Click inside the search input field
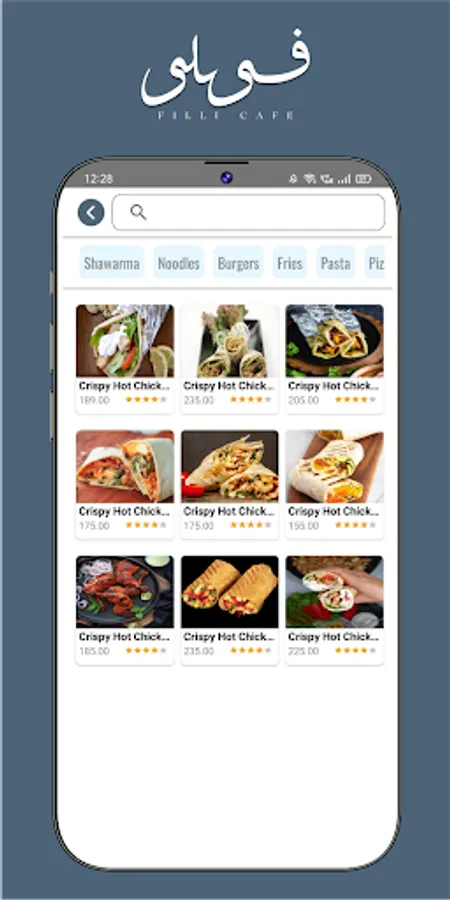 coord(248,212)
